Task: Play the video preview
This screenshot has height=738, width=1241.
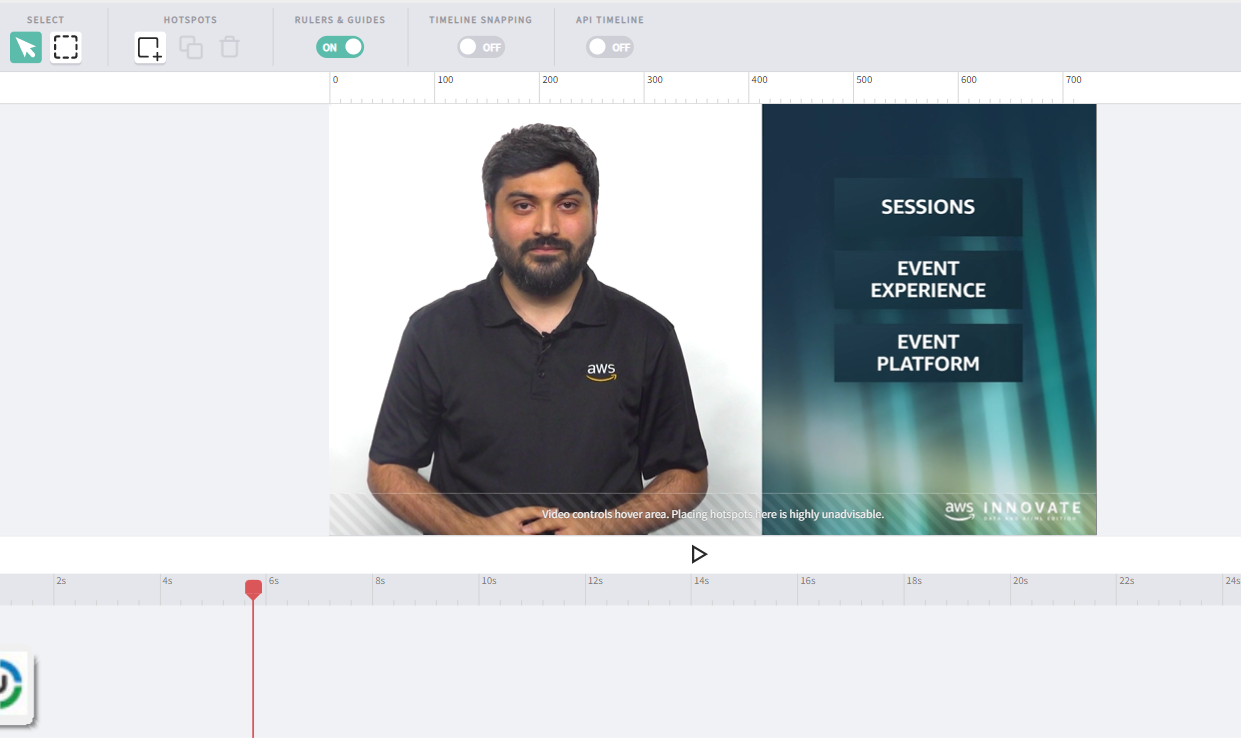Action: pos(699,554)
